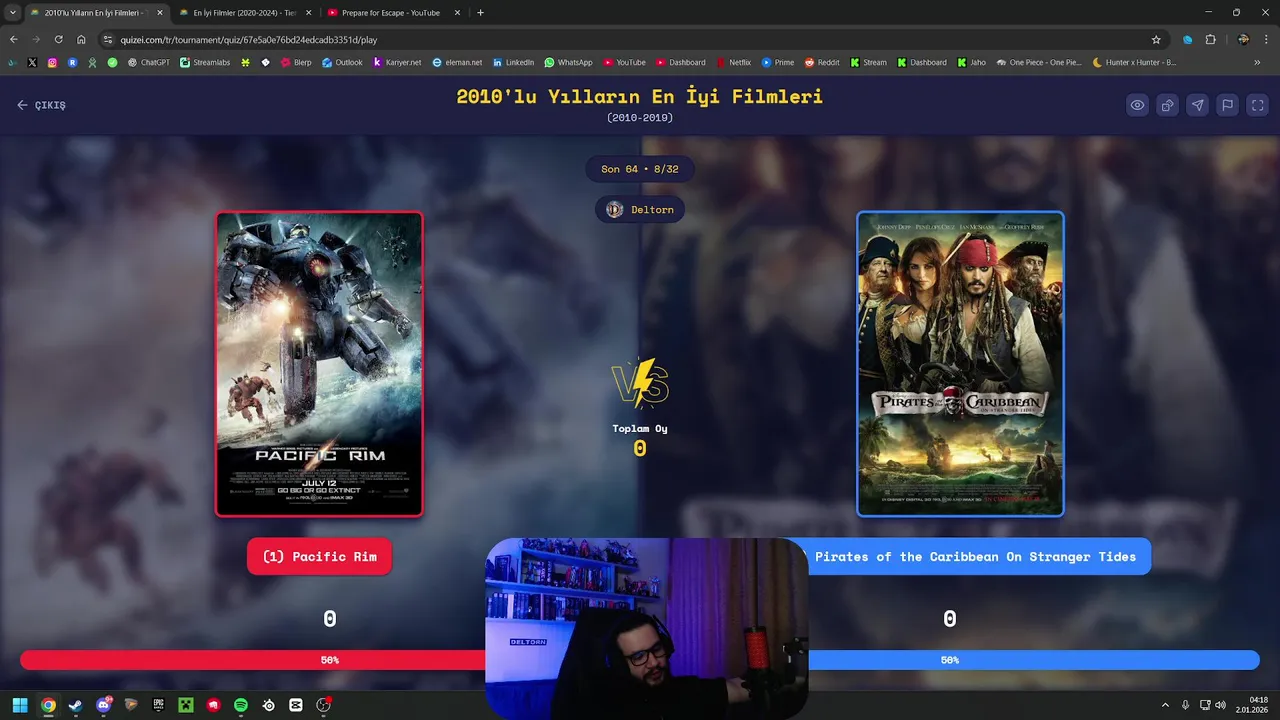
Task: Open the YouTube bookmark
Action: [x=624, y=62]
